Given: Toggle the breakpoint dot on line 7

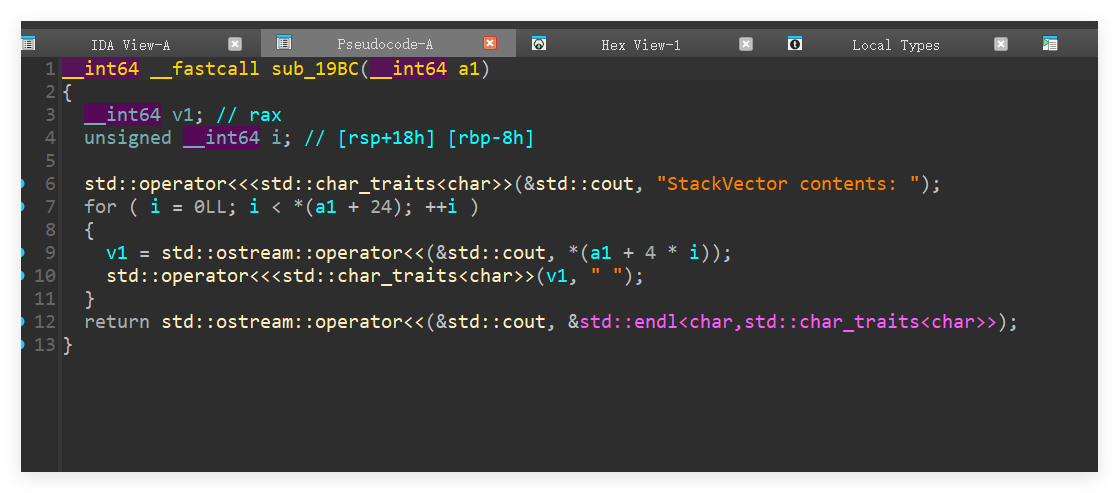Looking at the screenshot, I should (x=22, y=207).
